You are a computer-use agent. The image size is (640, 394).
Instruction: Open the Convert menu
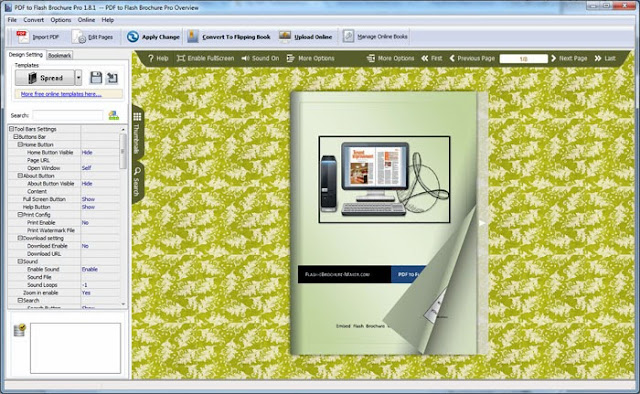tap(33, 20)
